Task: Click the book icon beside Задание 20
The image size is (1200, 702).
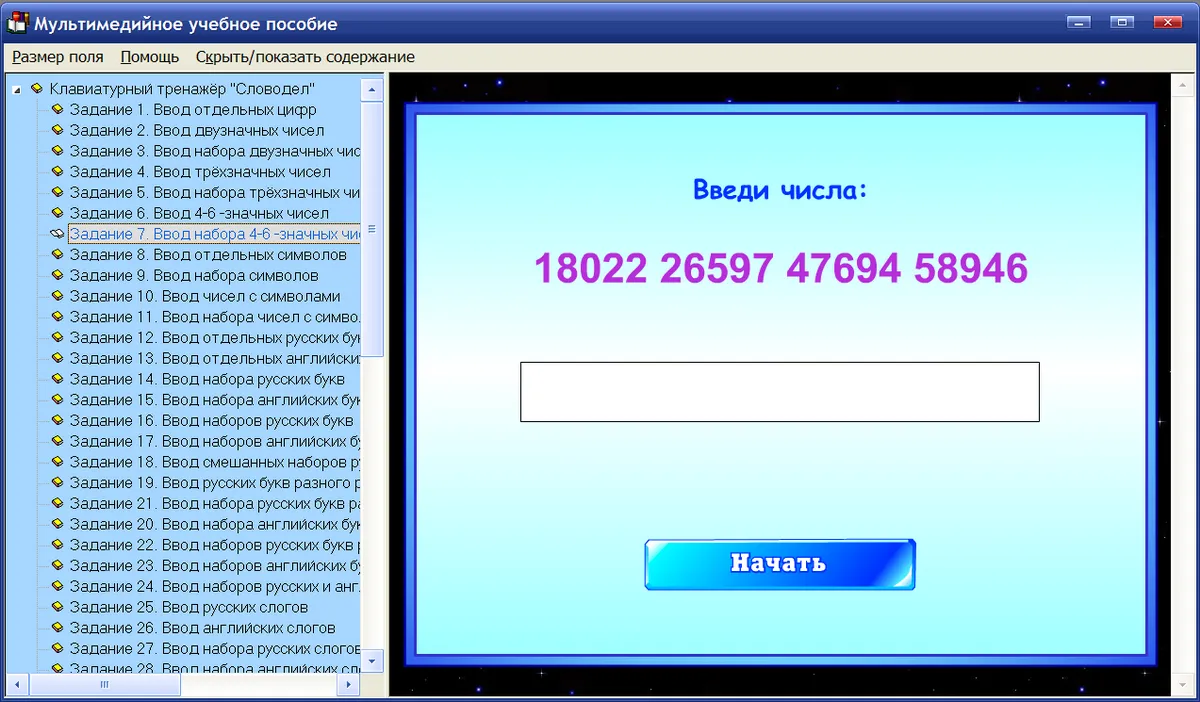Action: click(57, 524)
